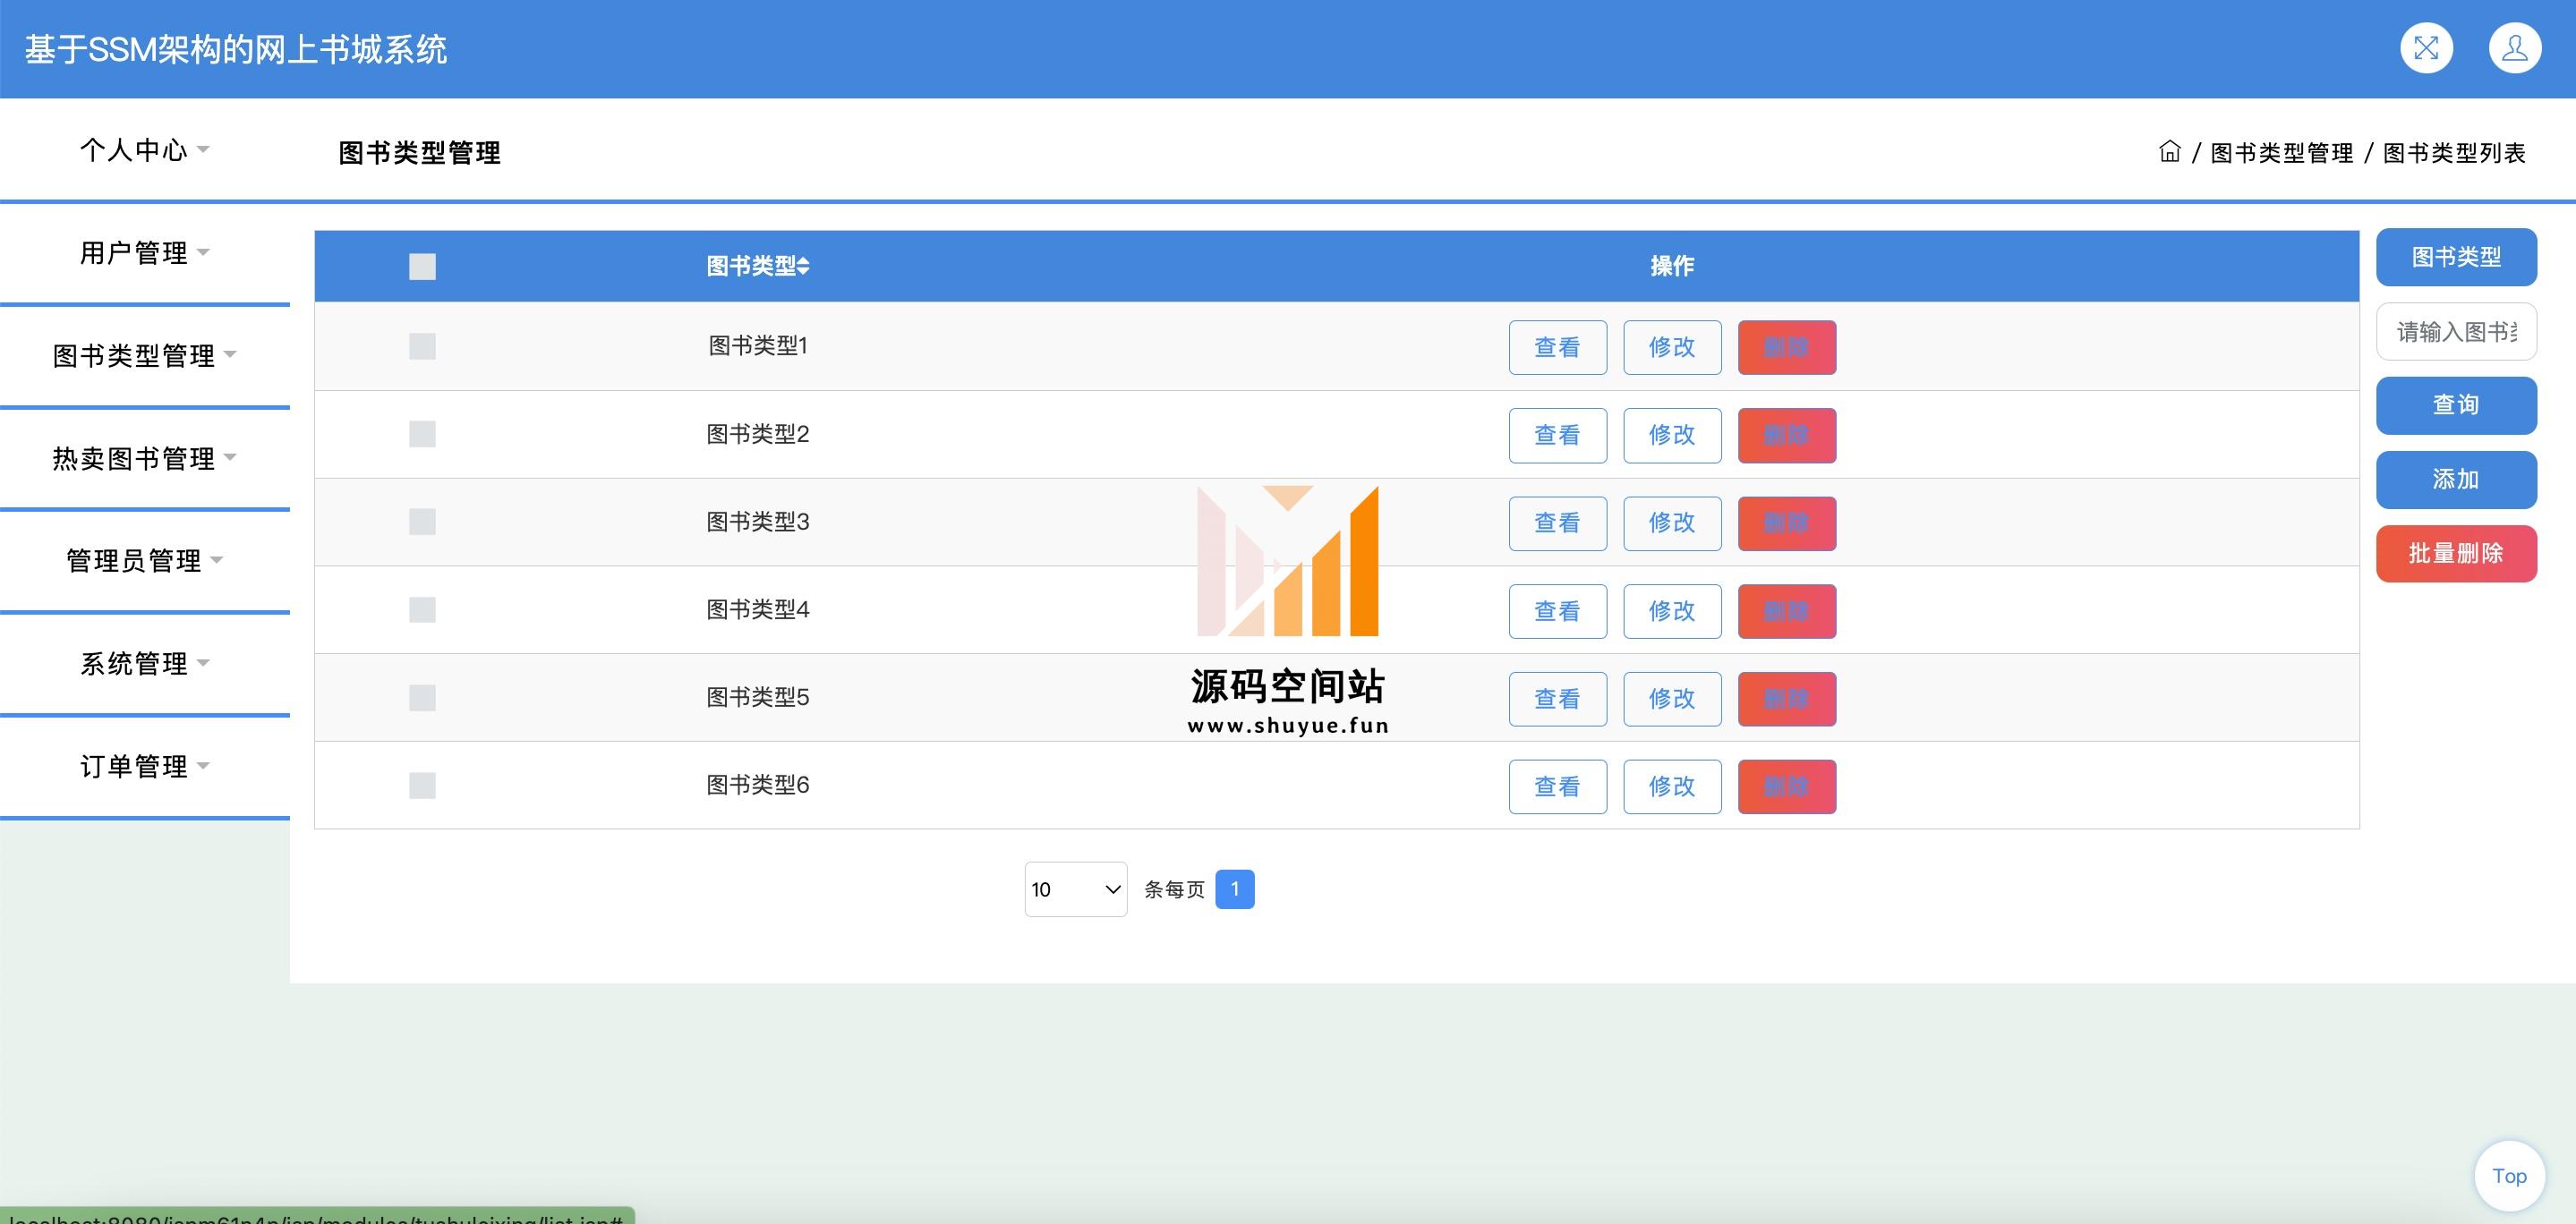Delete 图书类型4 with the red button
Image resolution: width=2576 pixels, height=1224 pixels.
point(1786,611)
